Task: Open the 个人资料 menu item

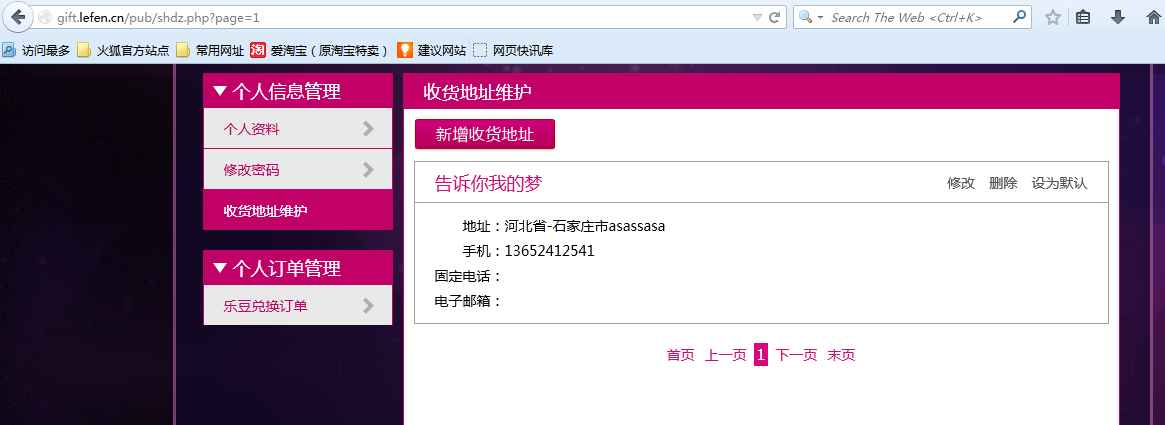Action: (297, 129)
